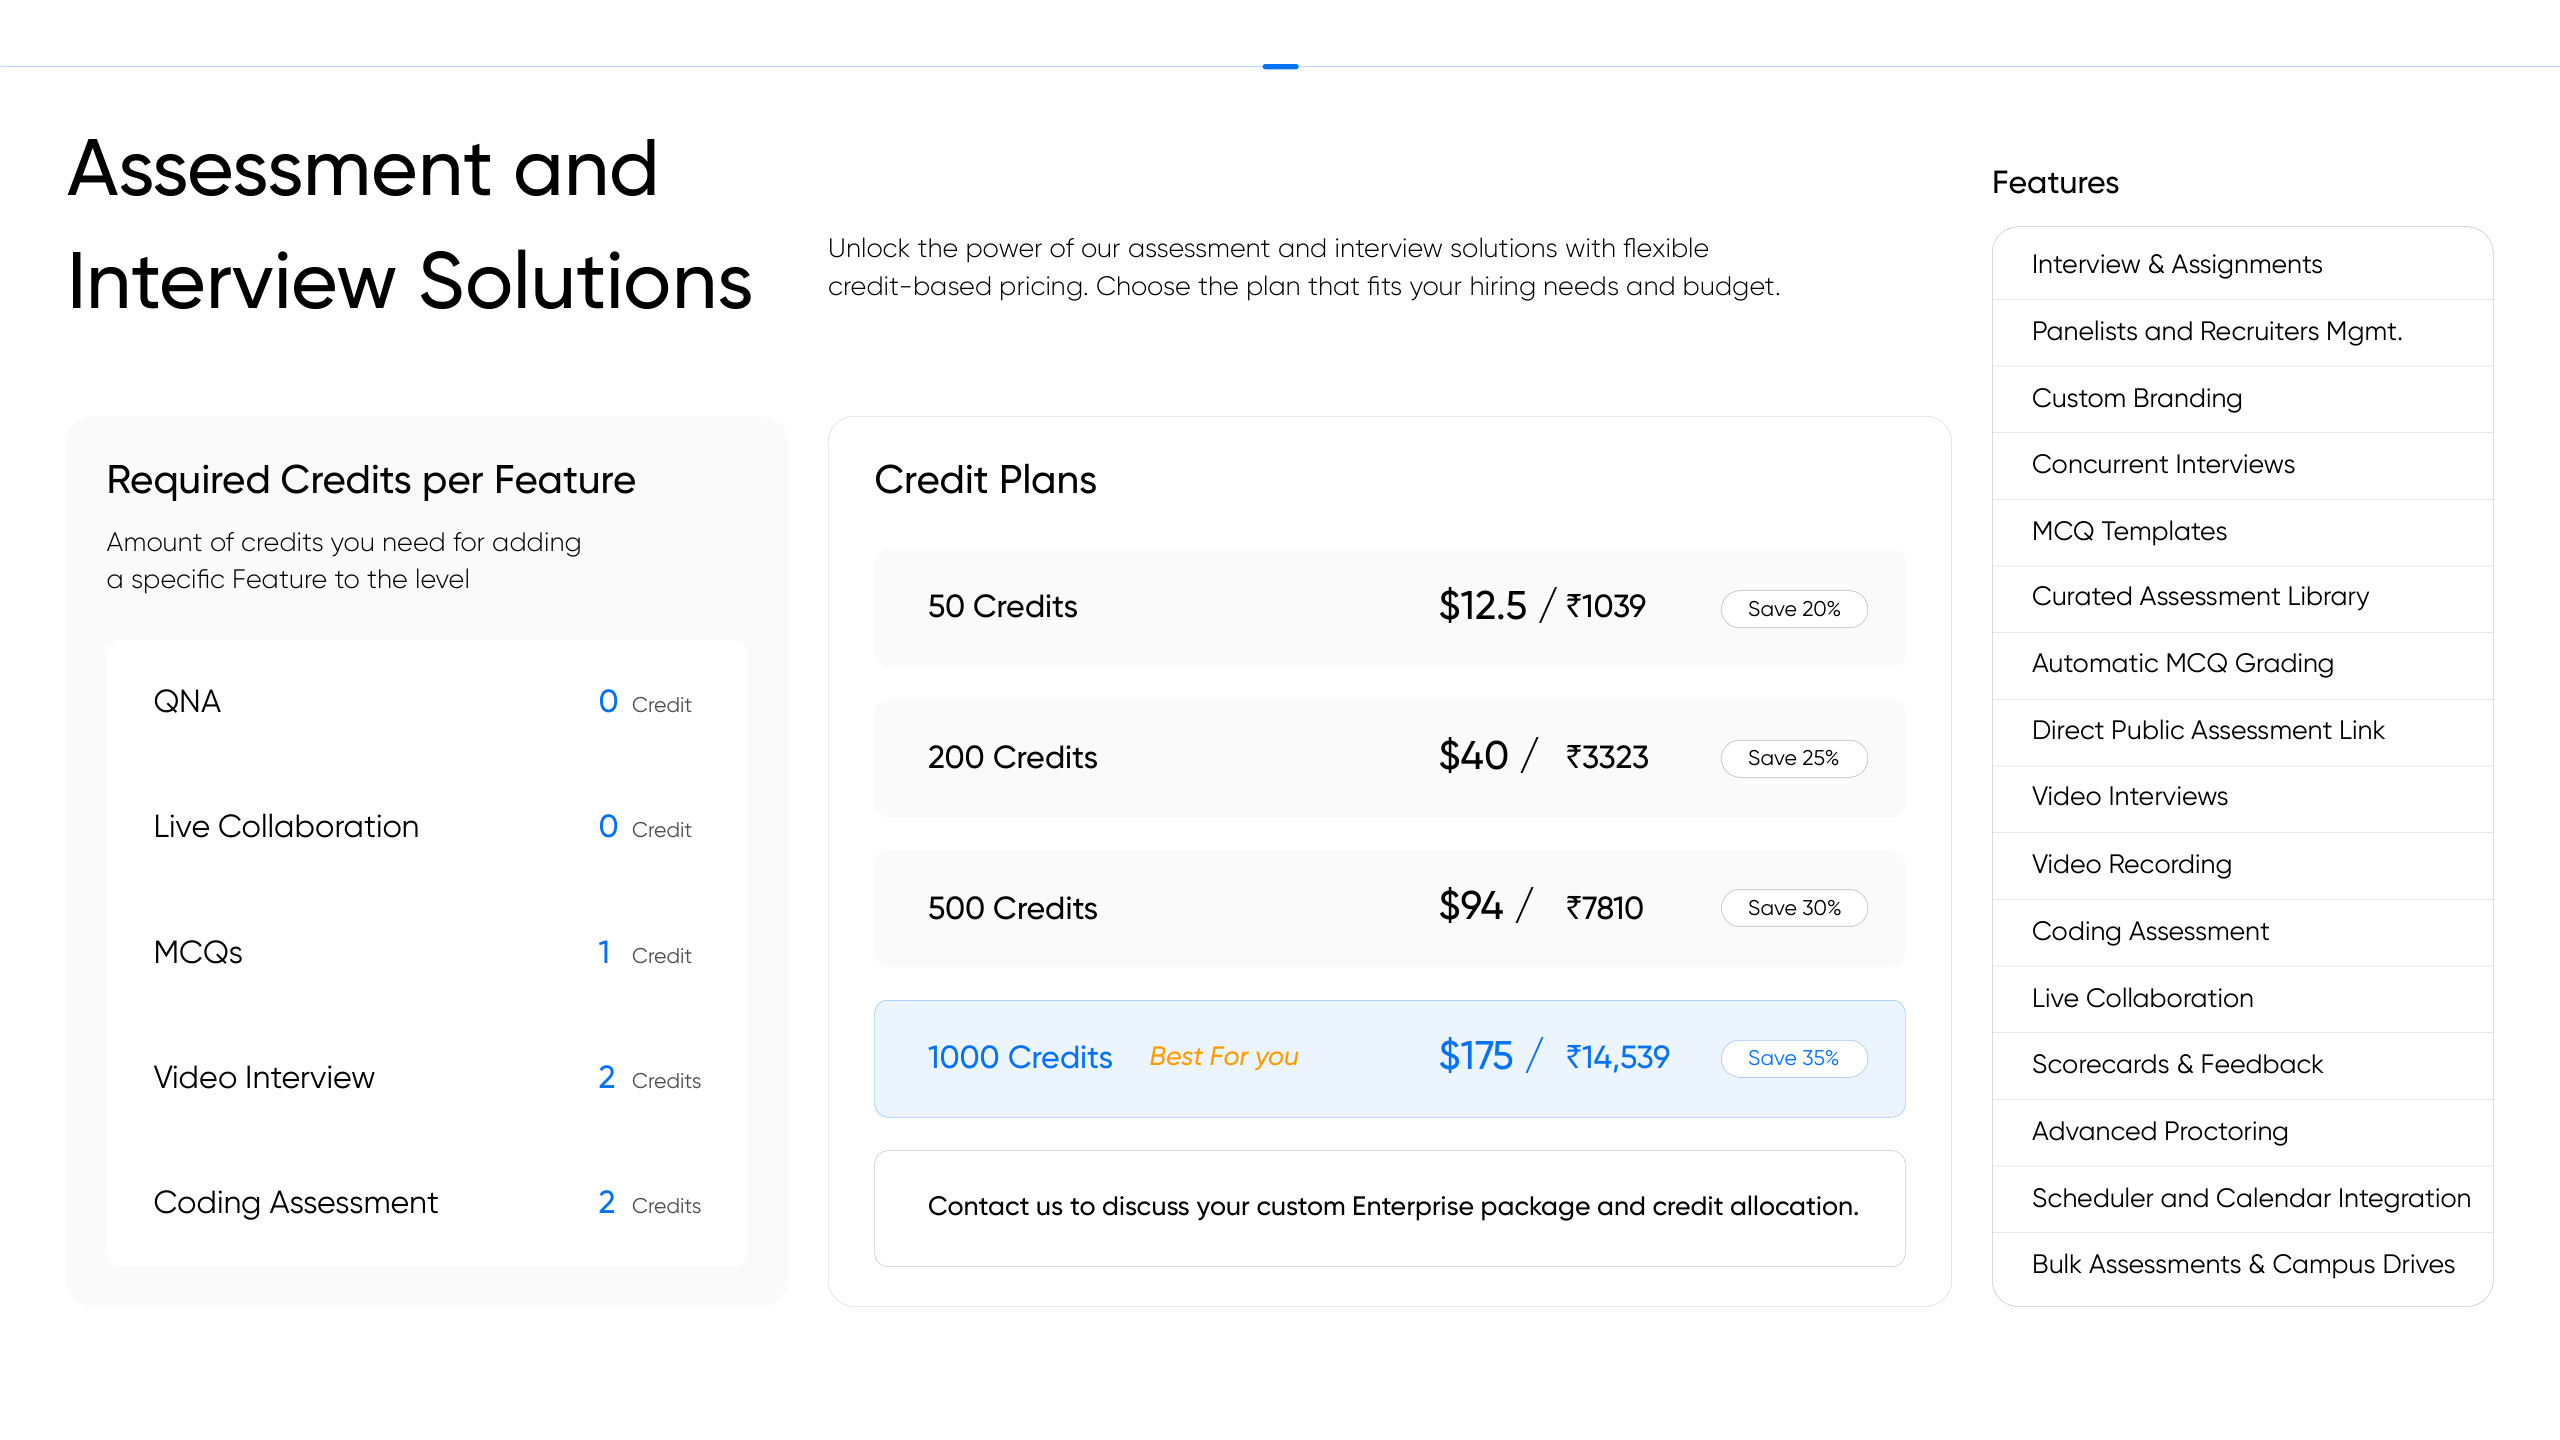
Task: Select Interview & Assignments feature
Action: pos(2242,265)
